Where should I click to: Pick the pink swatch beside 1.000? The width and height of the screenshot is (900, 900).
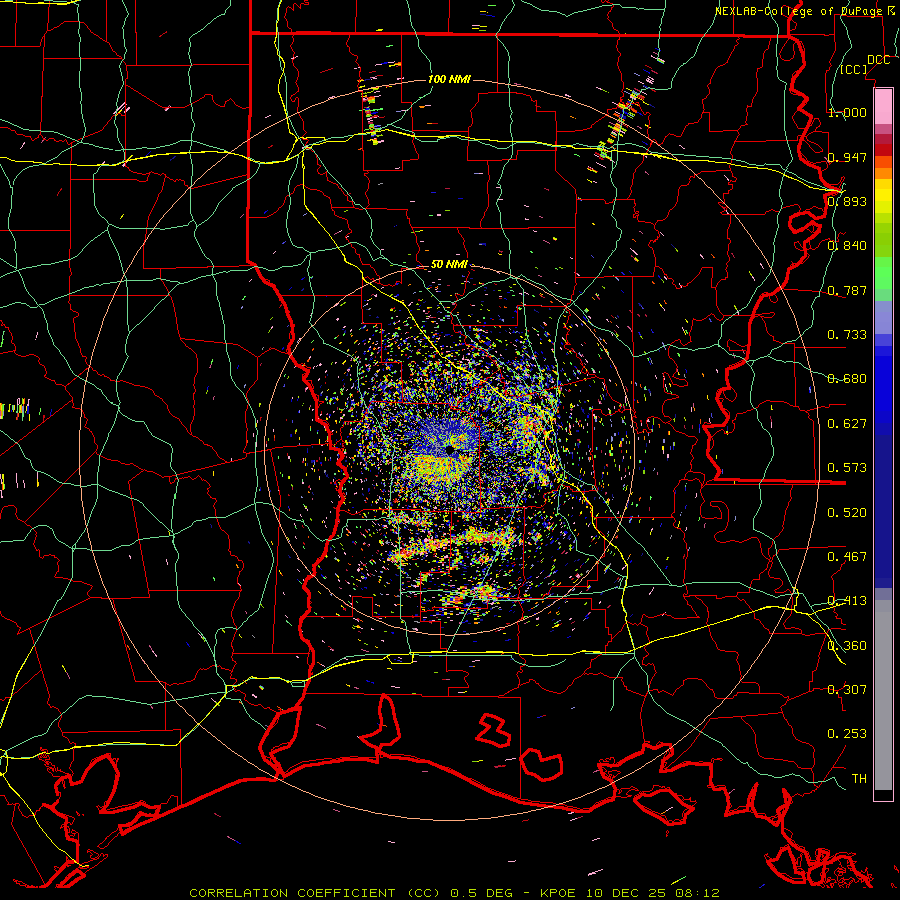[x=883, y=106]
